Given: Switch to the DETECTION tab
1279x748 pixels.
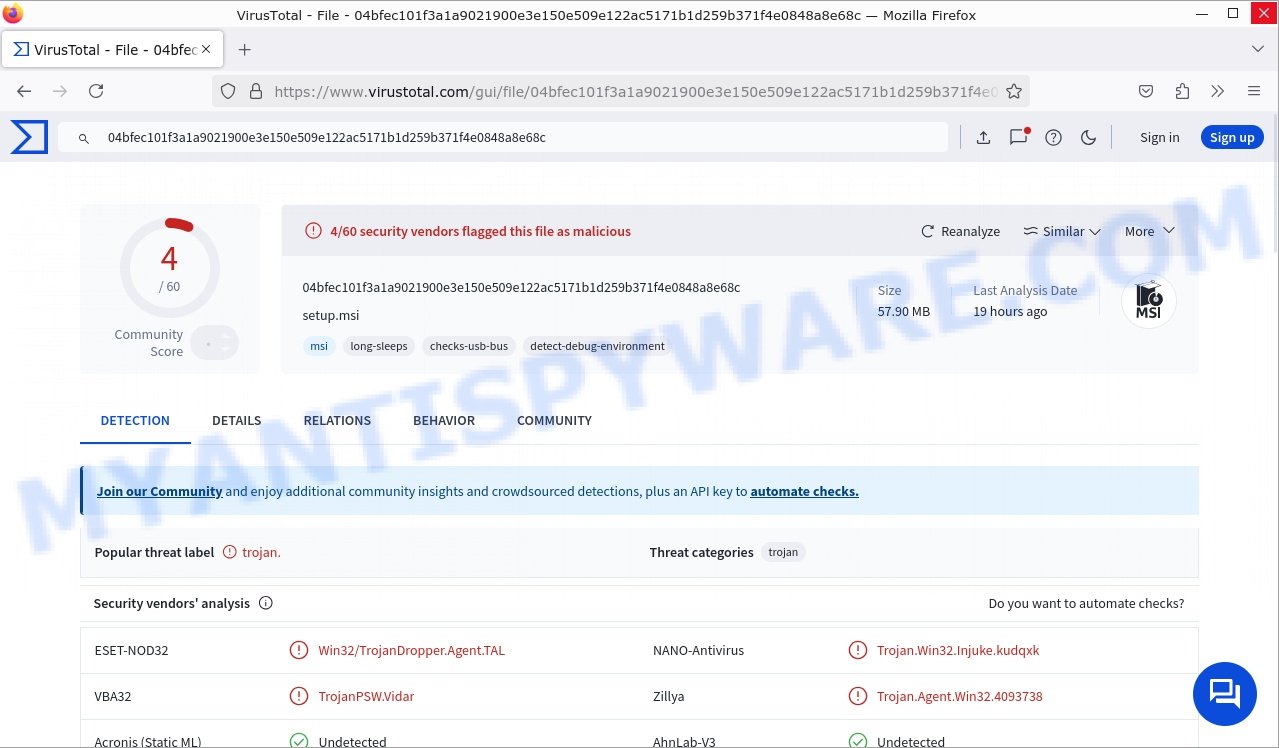Looking at the screenshot, I should [x=135, y=420].
